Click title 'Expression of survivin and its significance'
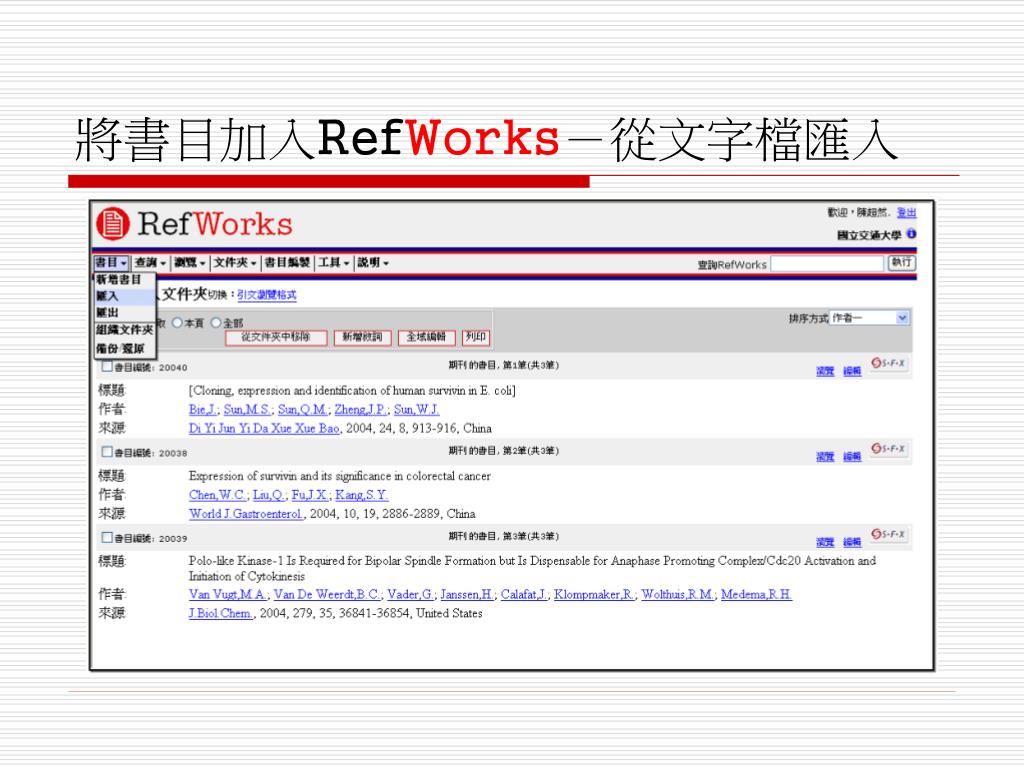This screenshot has height=768, width=1024. [x=340, y=476]
